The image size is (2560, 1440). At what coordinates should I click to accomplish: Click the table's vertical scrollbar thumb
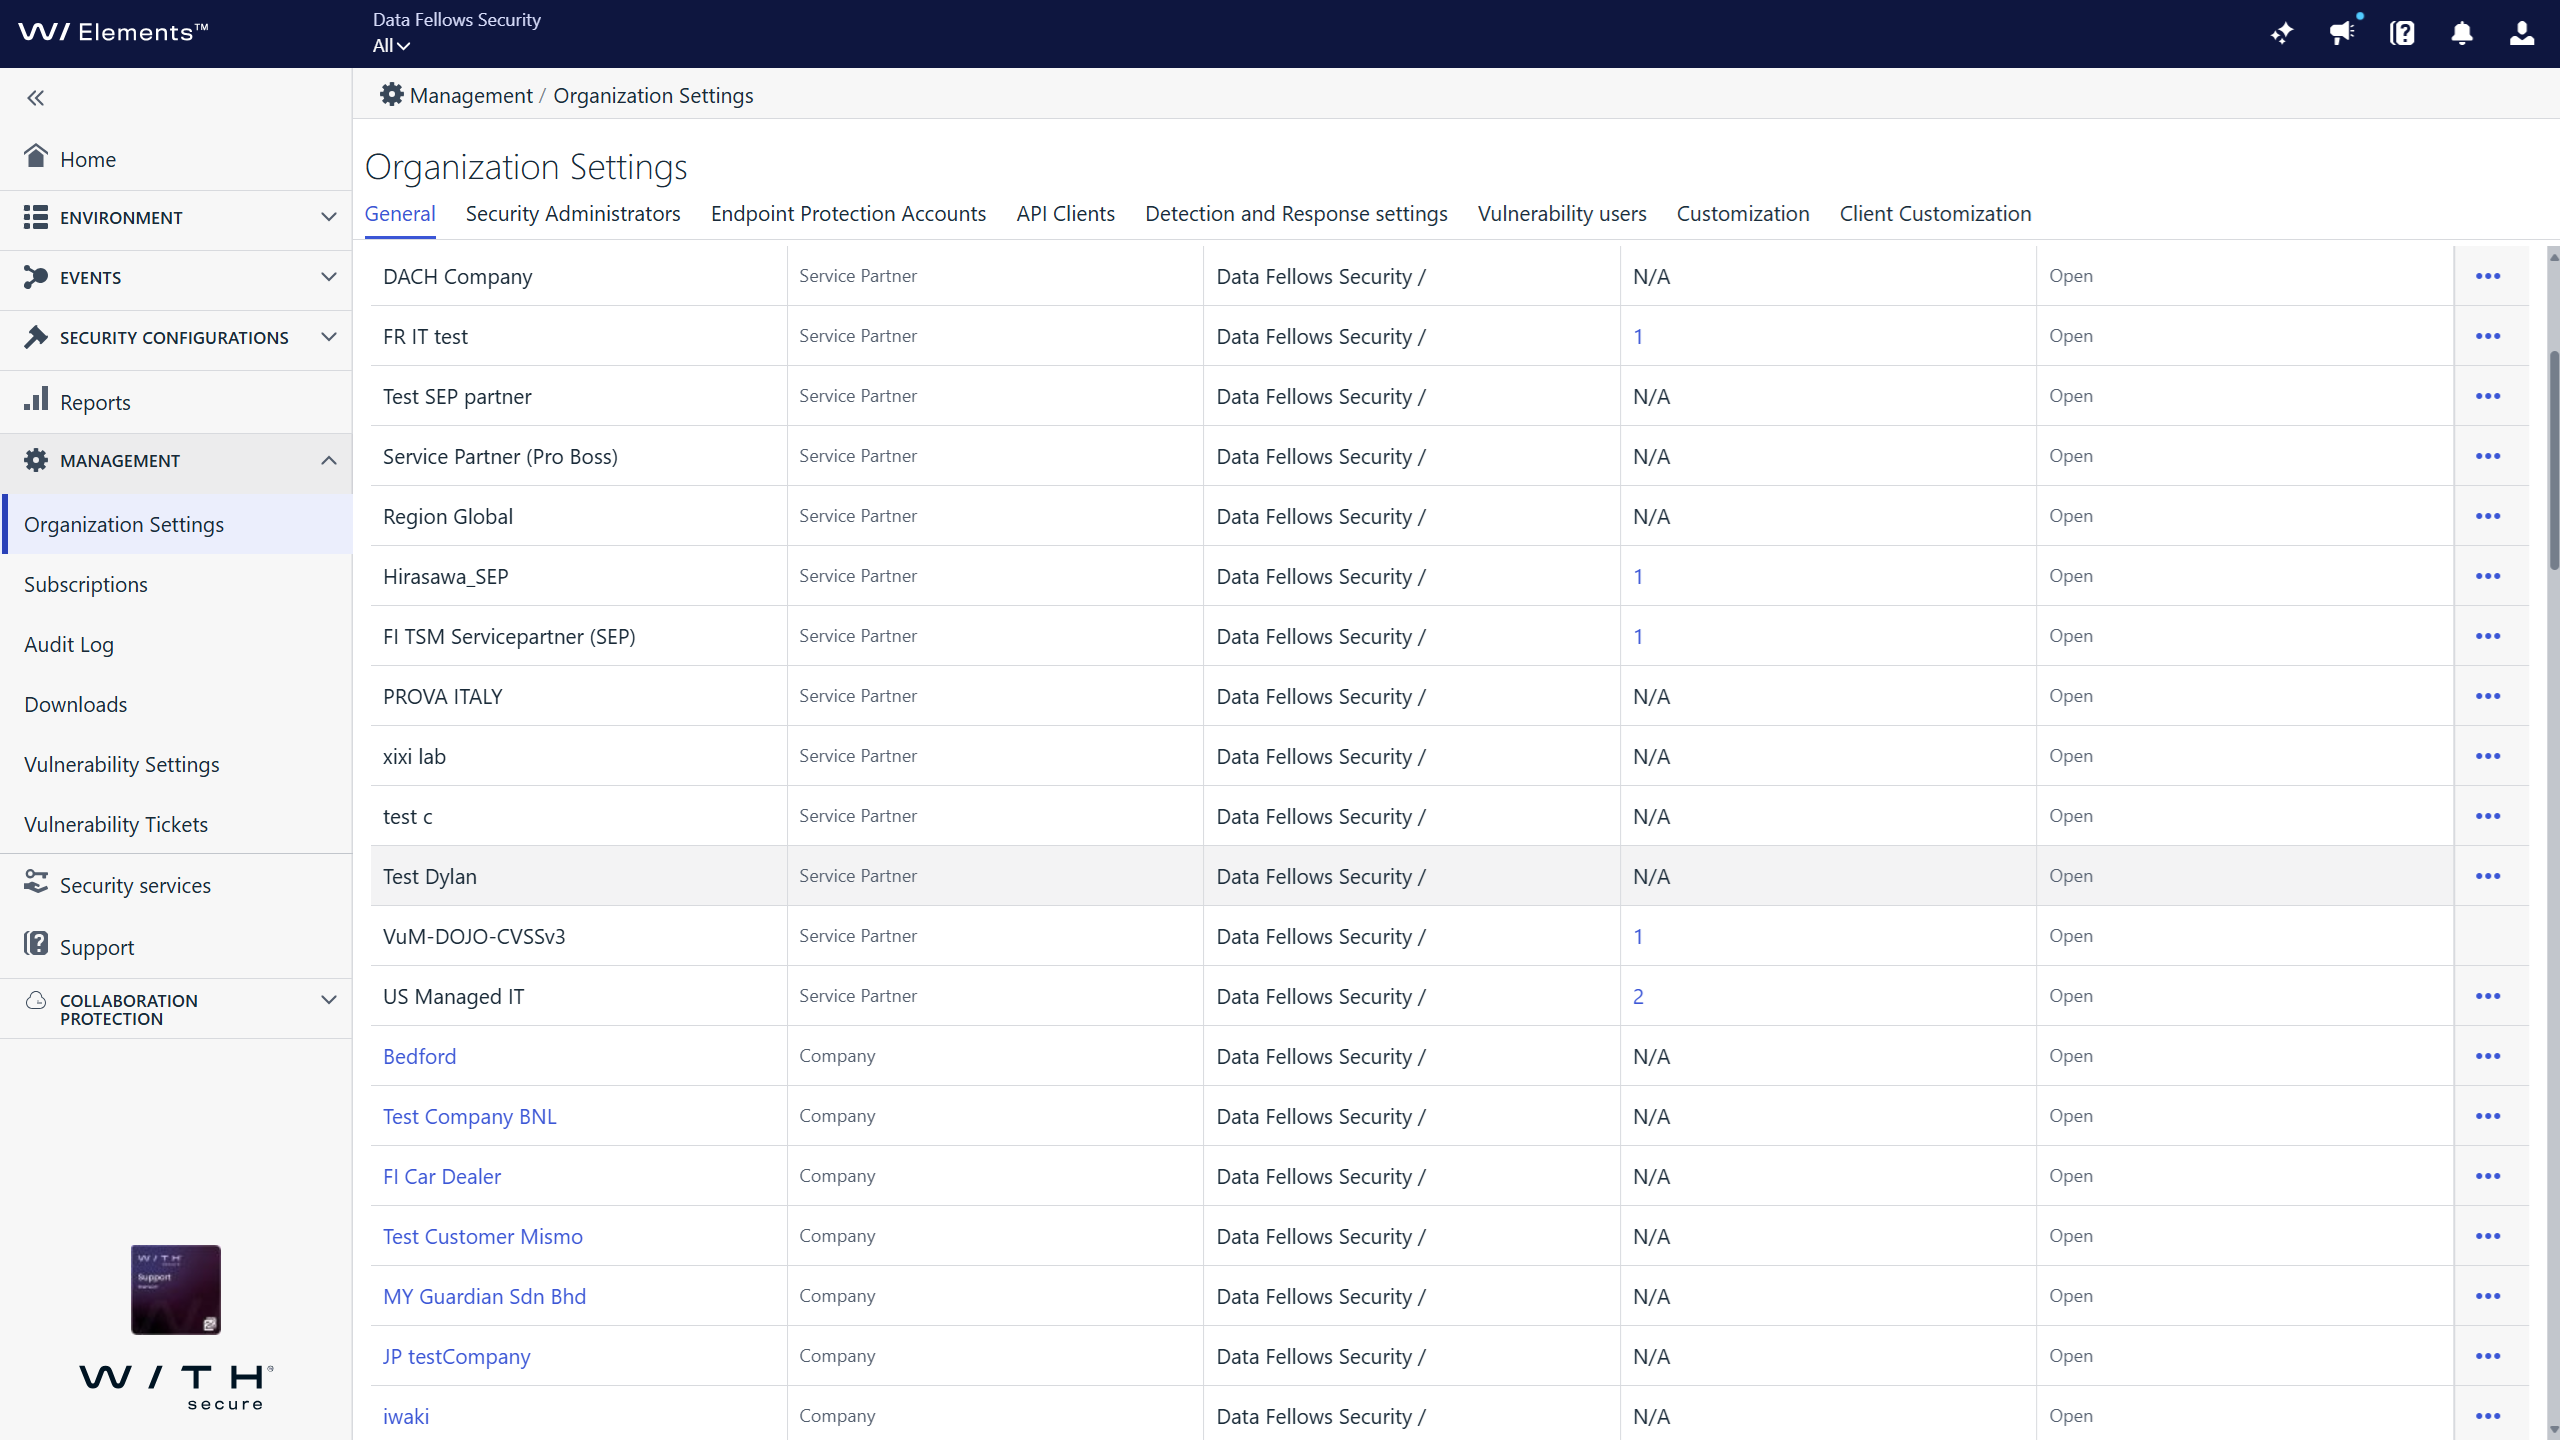coord(2553,460)
